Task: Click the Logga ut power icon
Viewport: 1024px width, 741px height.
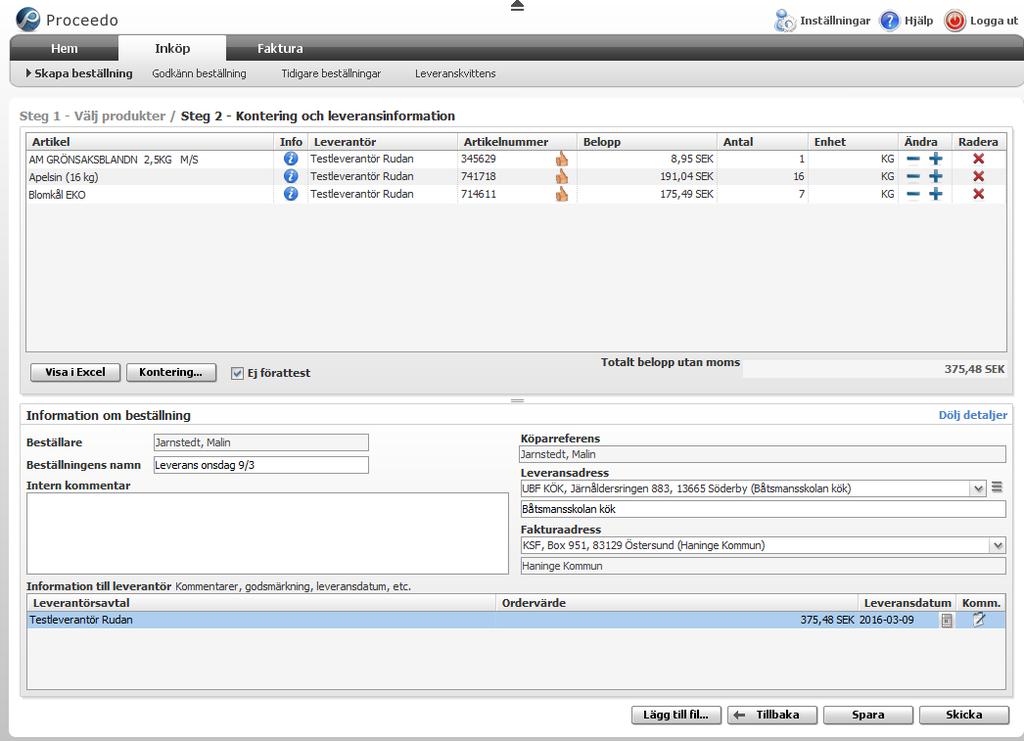Action: (x=954, y=21)
